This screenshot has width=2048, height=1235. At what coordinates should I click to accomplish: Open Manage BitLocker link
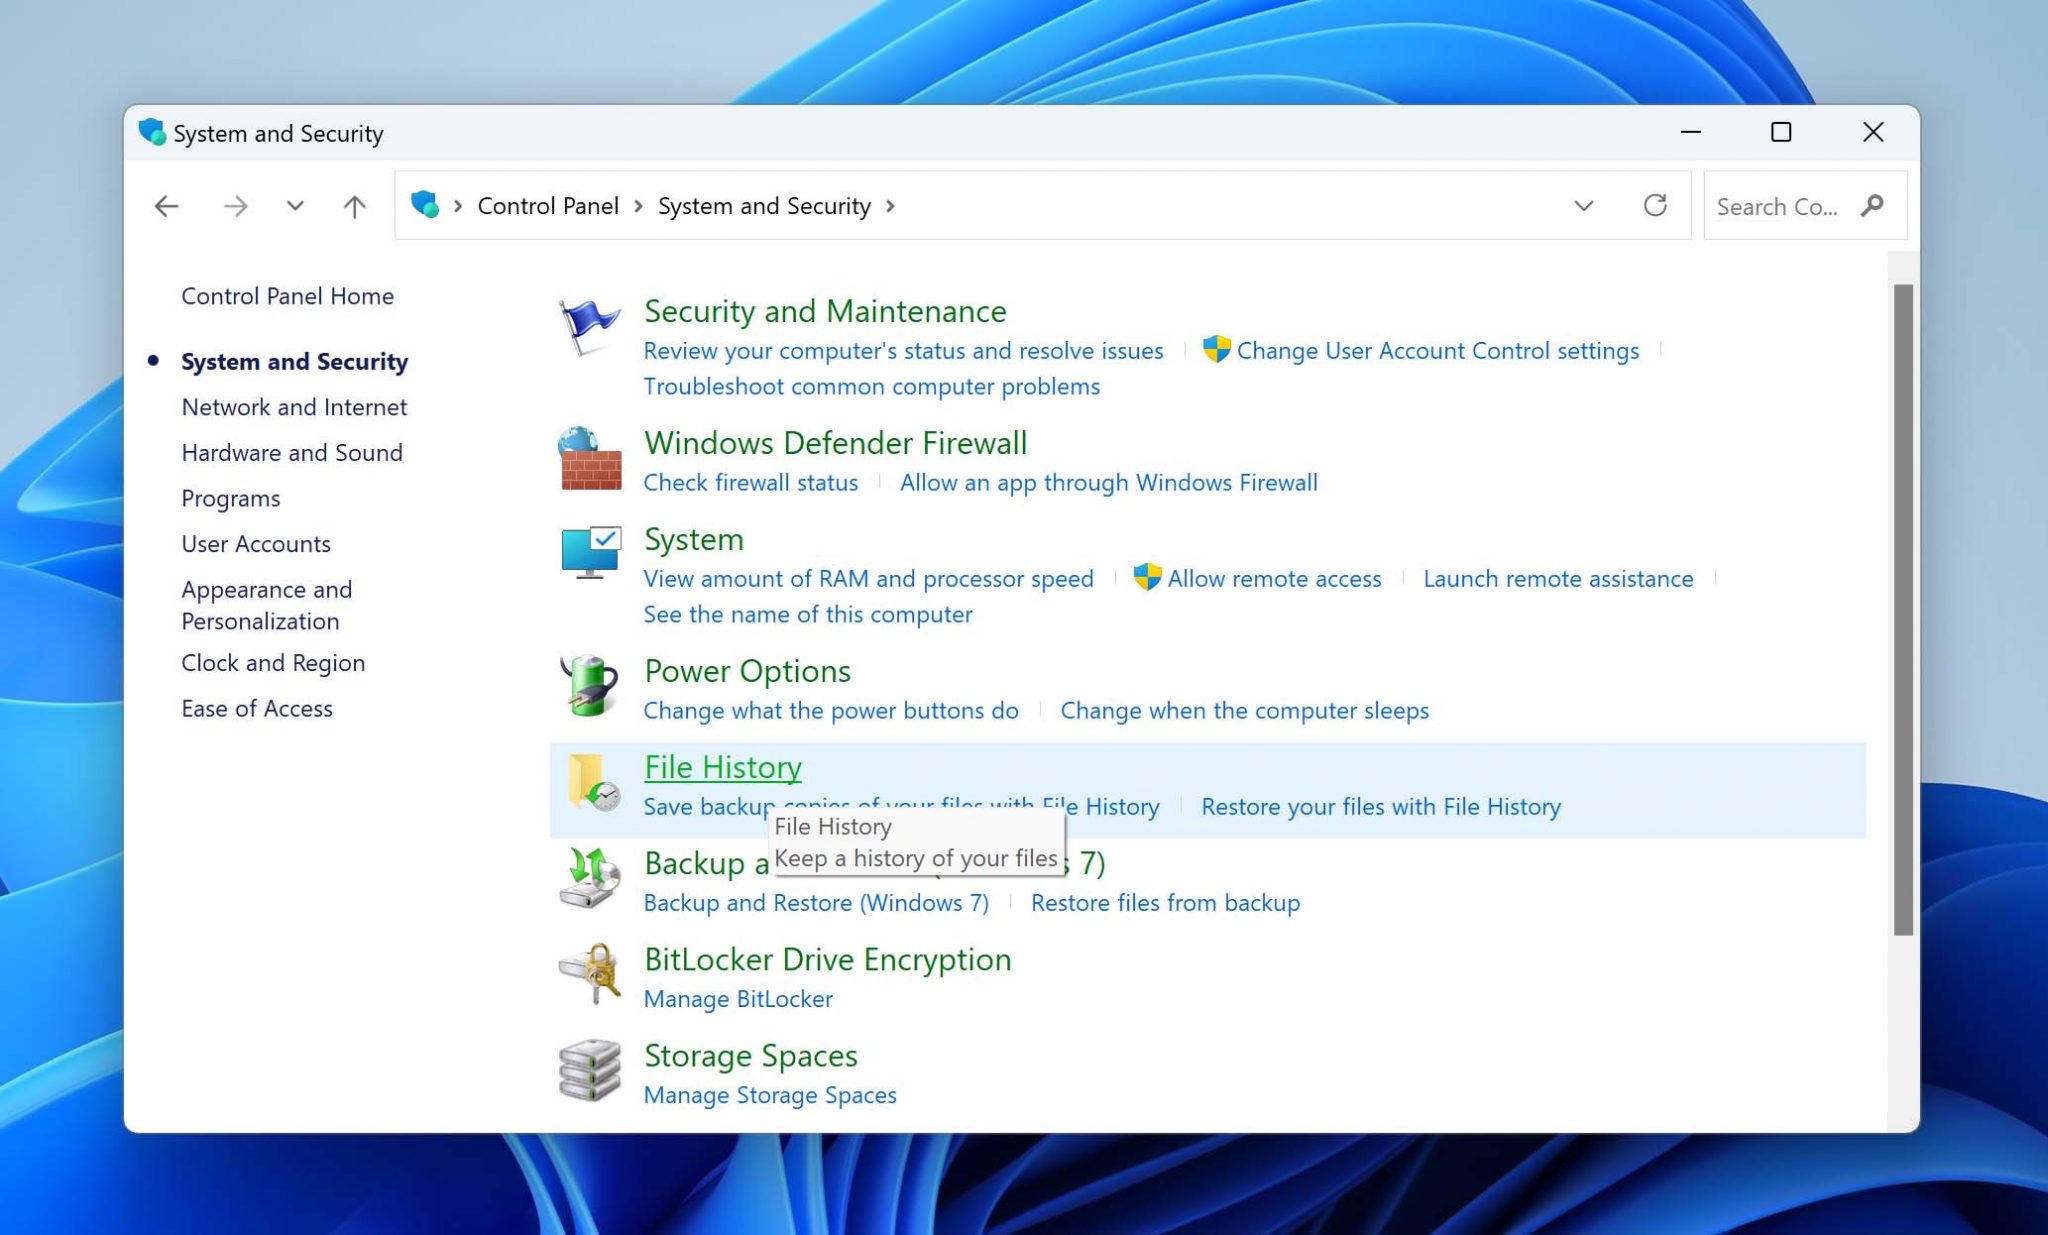point(738,999)
